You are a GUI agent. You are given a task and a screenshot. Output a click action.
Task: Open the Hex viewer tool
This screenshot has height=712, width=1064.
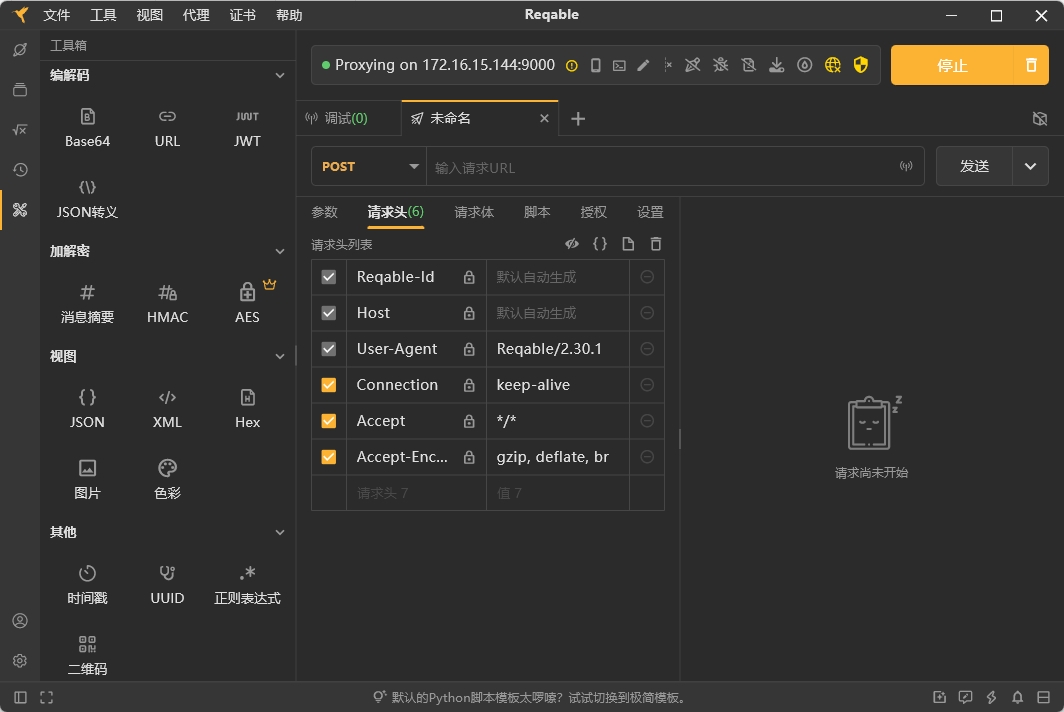coord(247,409)
